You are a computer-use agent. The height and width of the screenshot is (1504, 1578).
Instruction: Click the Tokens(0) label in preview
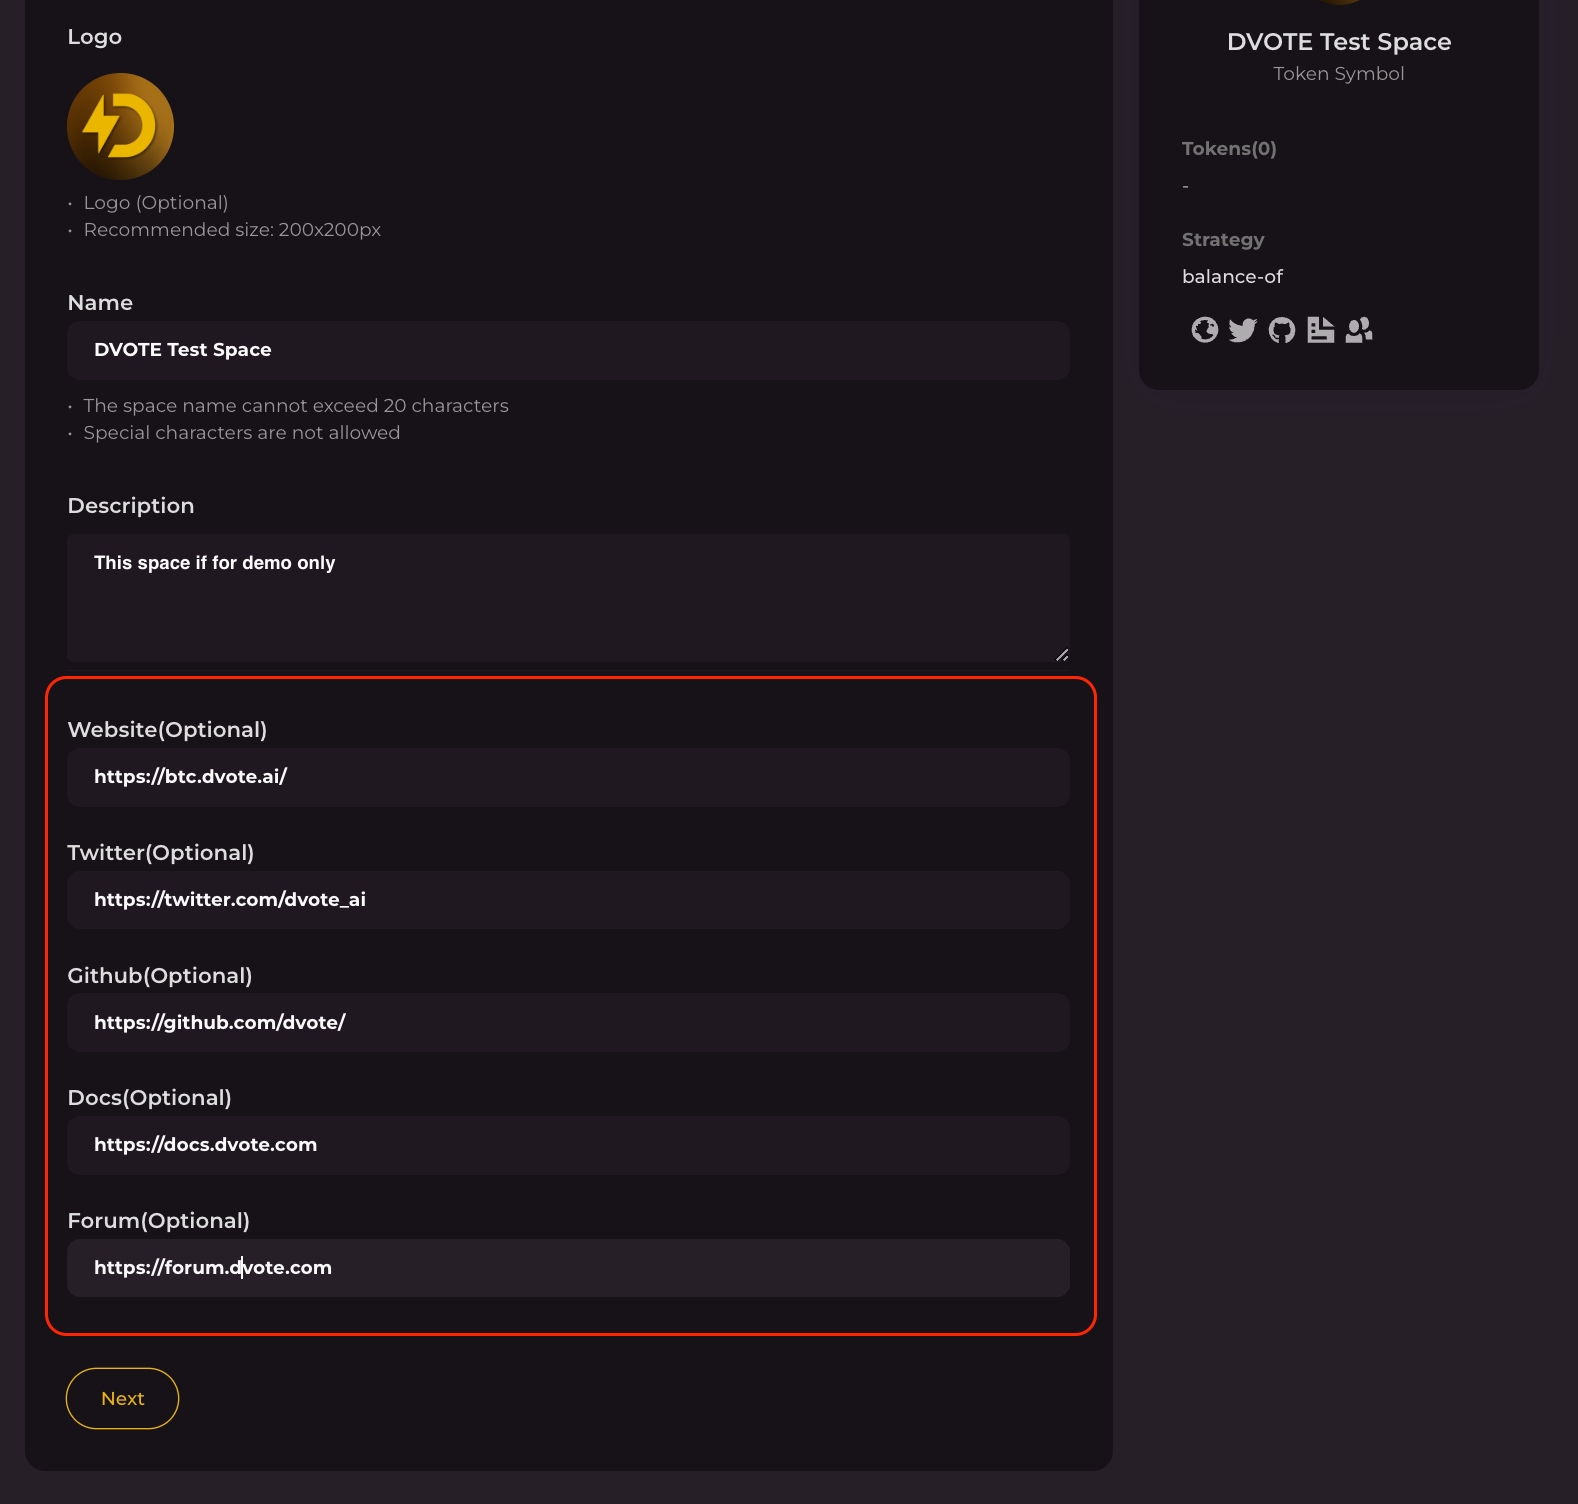[x=1229, y=149]
